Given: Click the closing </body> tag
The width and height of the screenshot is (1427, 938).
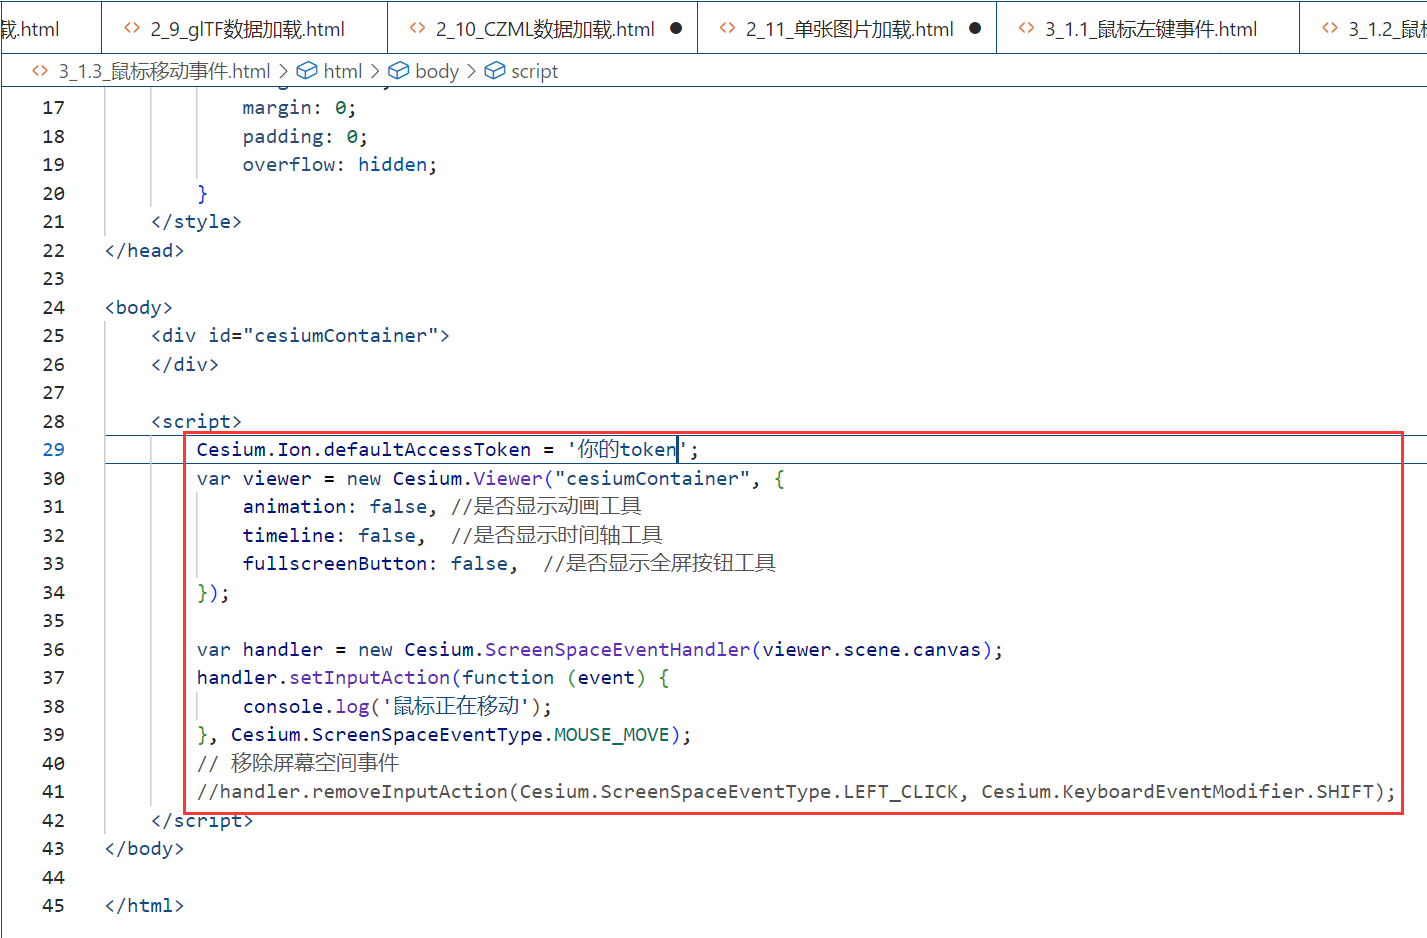Looking at the screenshot, I should [x=145, y=849].
